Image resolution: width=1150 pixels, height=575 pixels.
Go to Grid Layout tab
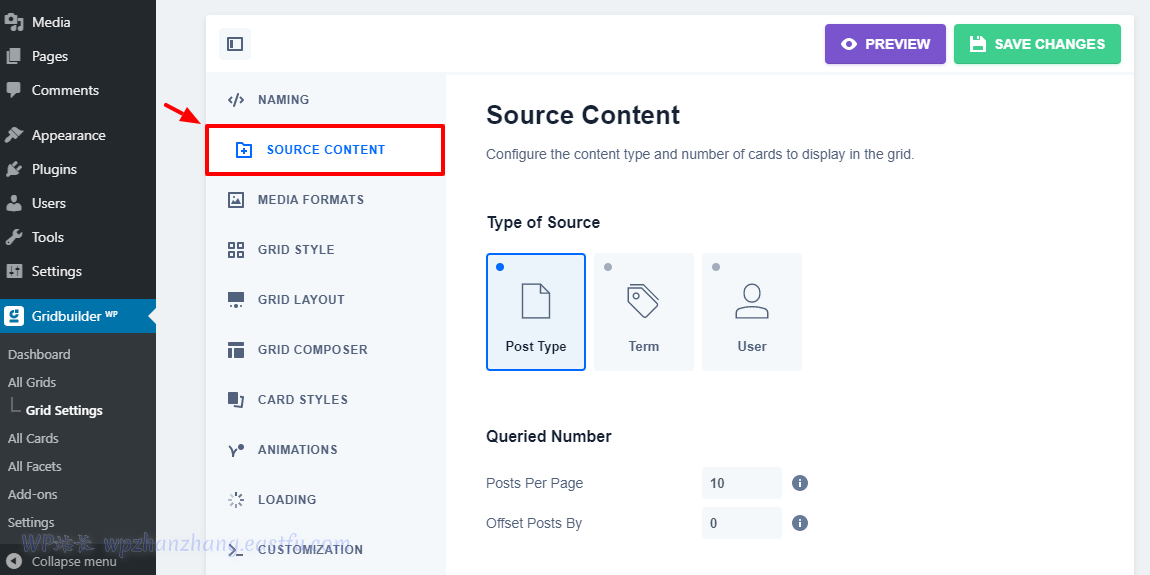[325, 299]
